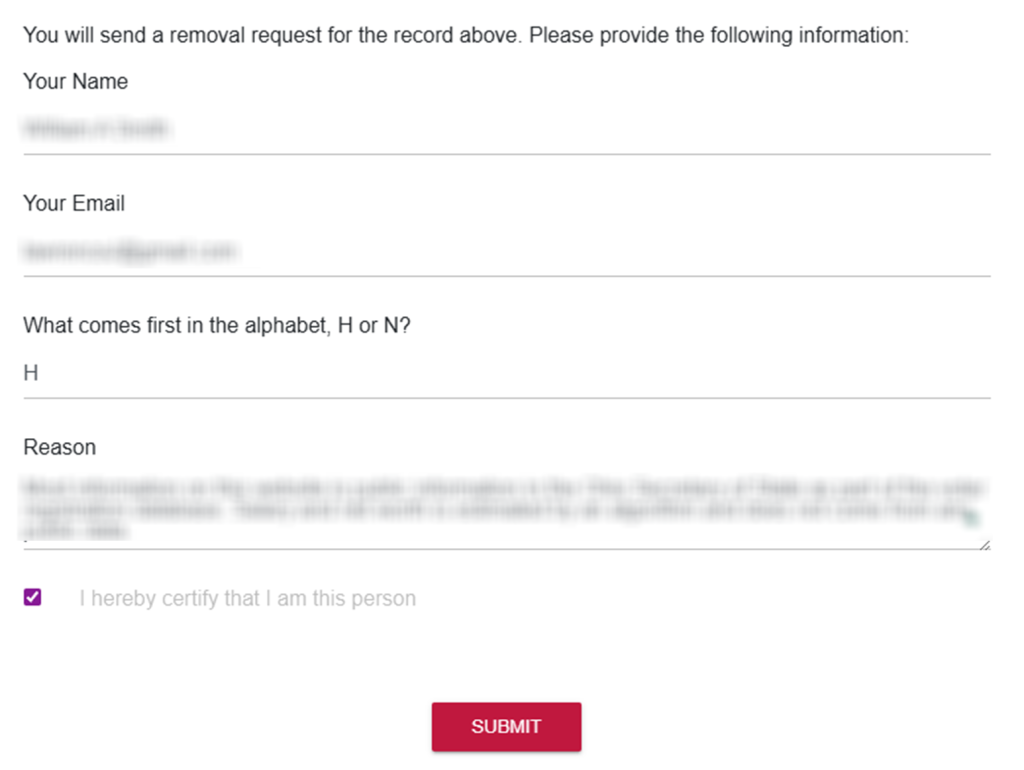This screenshot has width=1024, height=770.
Task: Click the last line of blurred Reason text
Action: (x=76, y=532)
